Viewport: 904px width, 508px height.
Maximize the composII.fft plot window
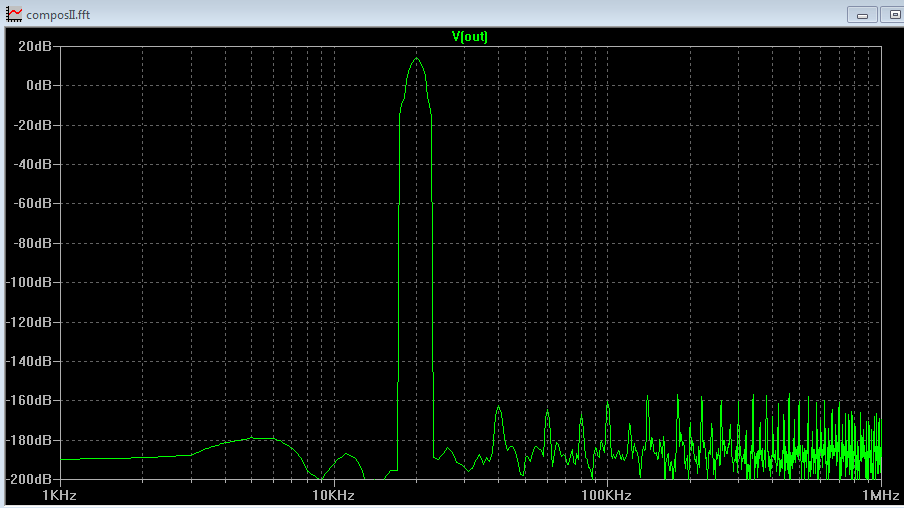[892, 15]
